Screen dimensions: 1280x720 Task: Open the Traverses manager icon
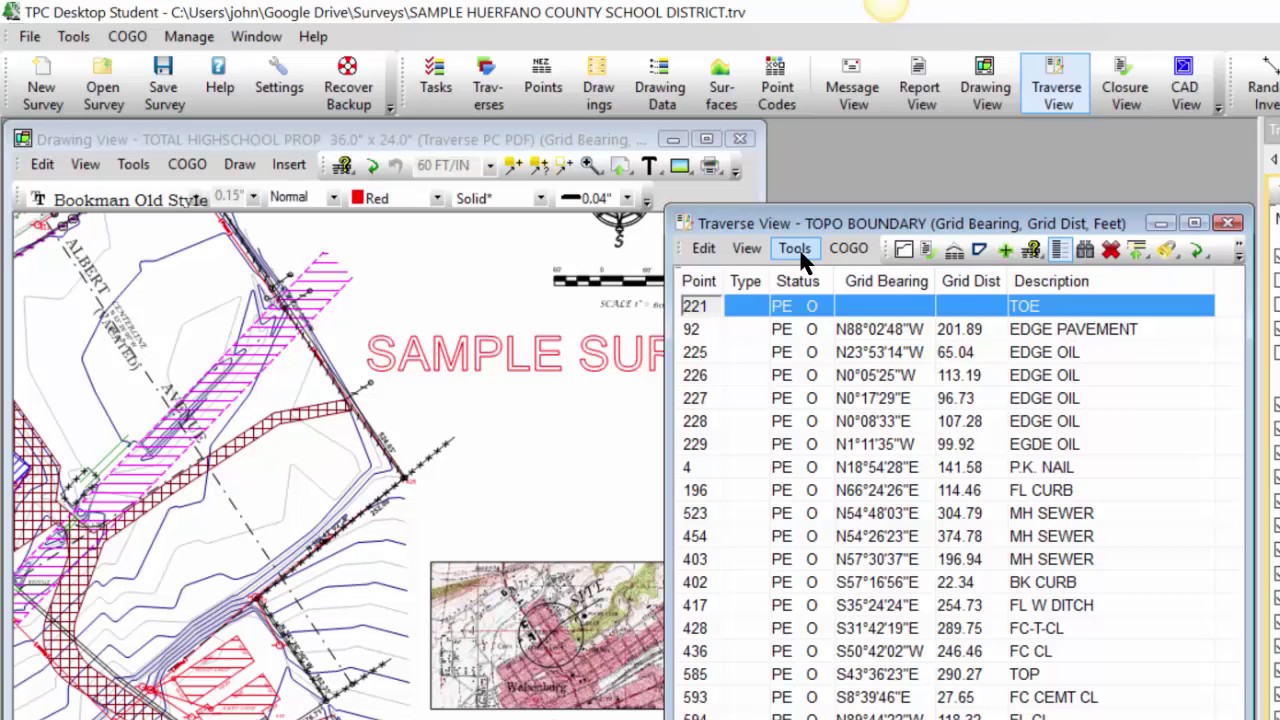tap(487, 85)
